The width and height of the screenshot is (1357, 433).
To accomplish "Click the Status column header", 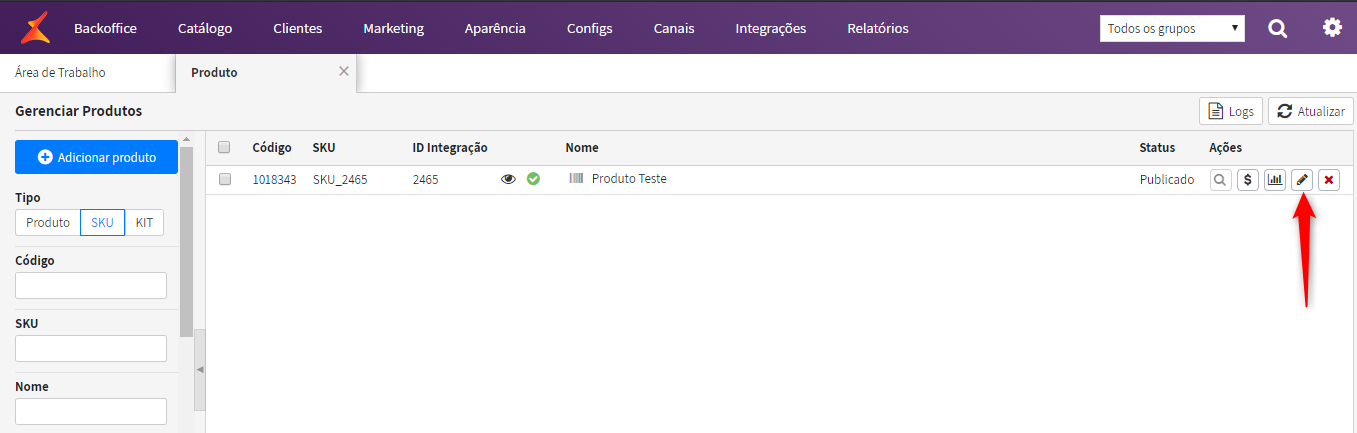I will coord(1157,147).
